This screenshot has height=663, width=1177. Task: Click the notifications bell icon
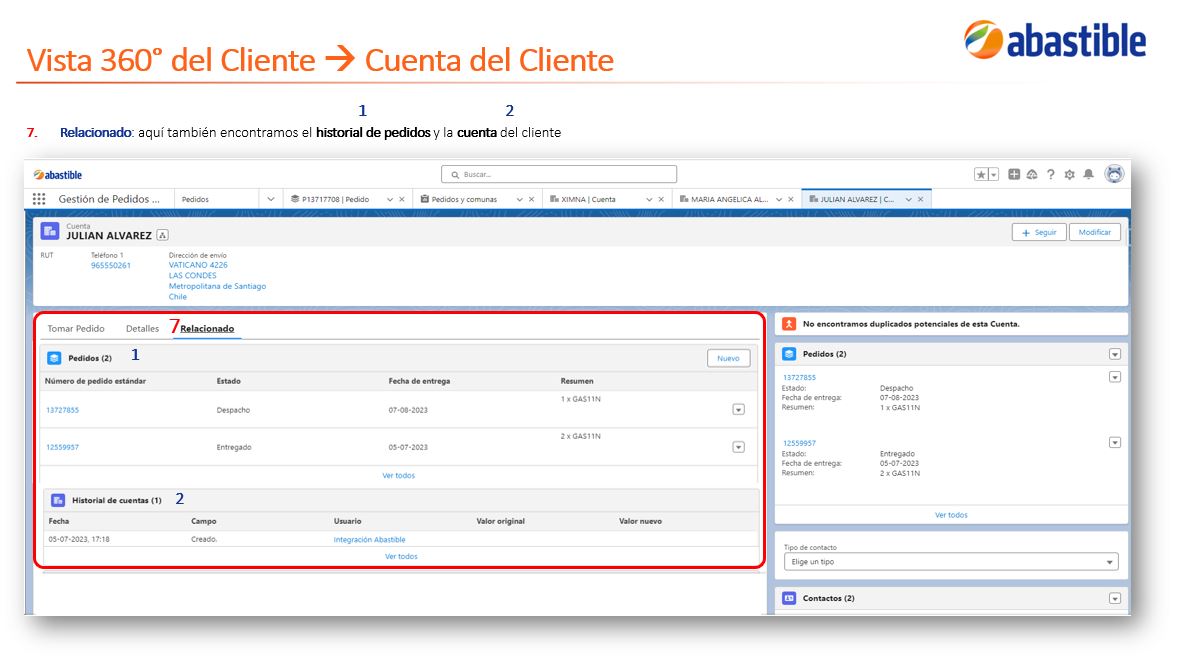(x=1088, y=174)
